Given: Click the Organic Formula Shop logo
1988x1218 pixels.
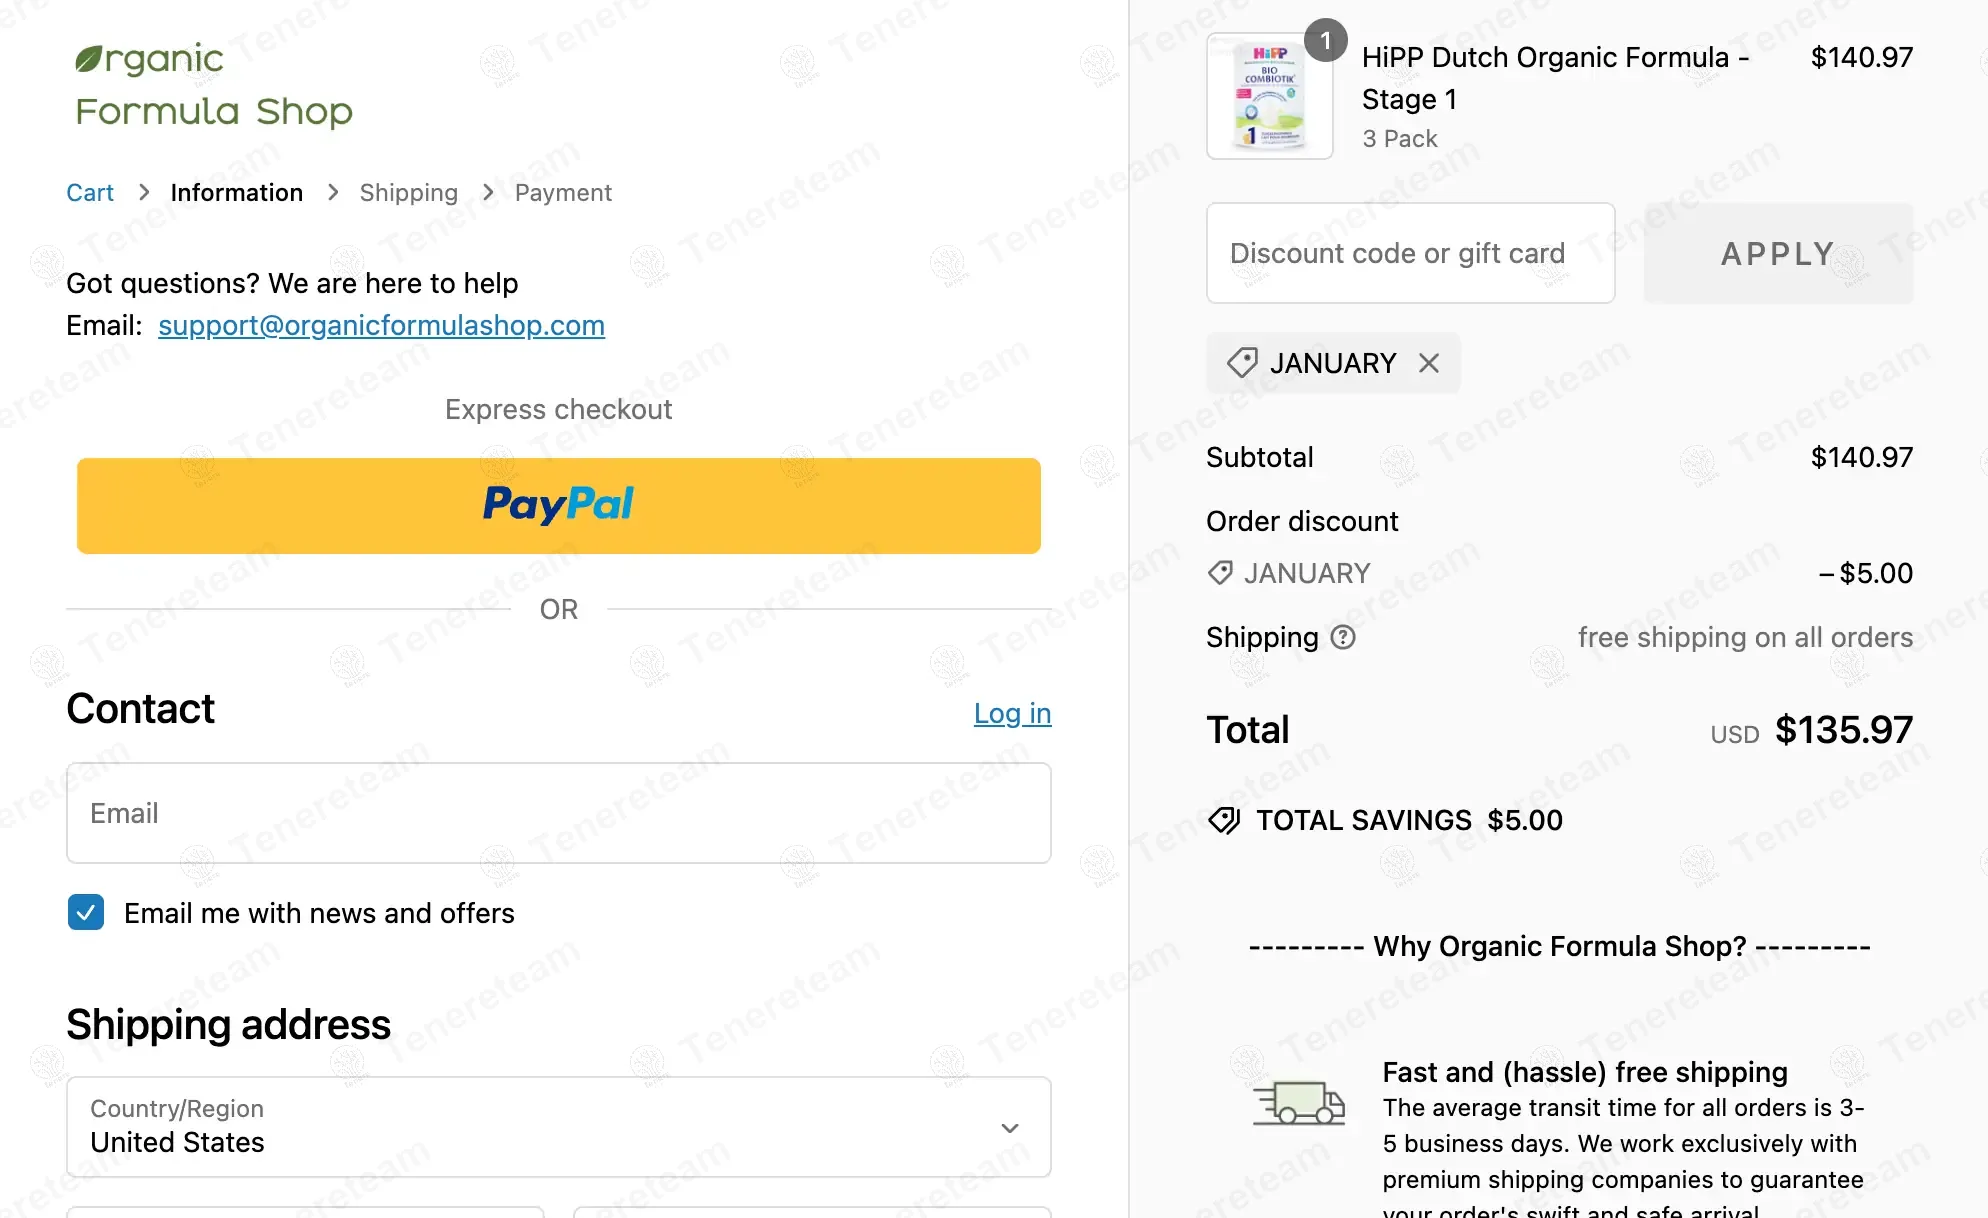Looking at the screenshot, I should coord(214,86).
